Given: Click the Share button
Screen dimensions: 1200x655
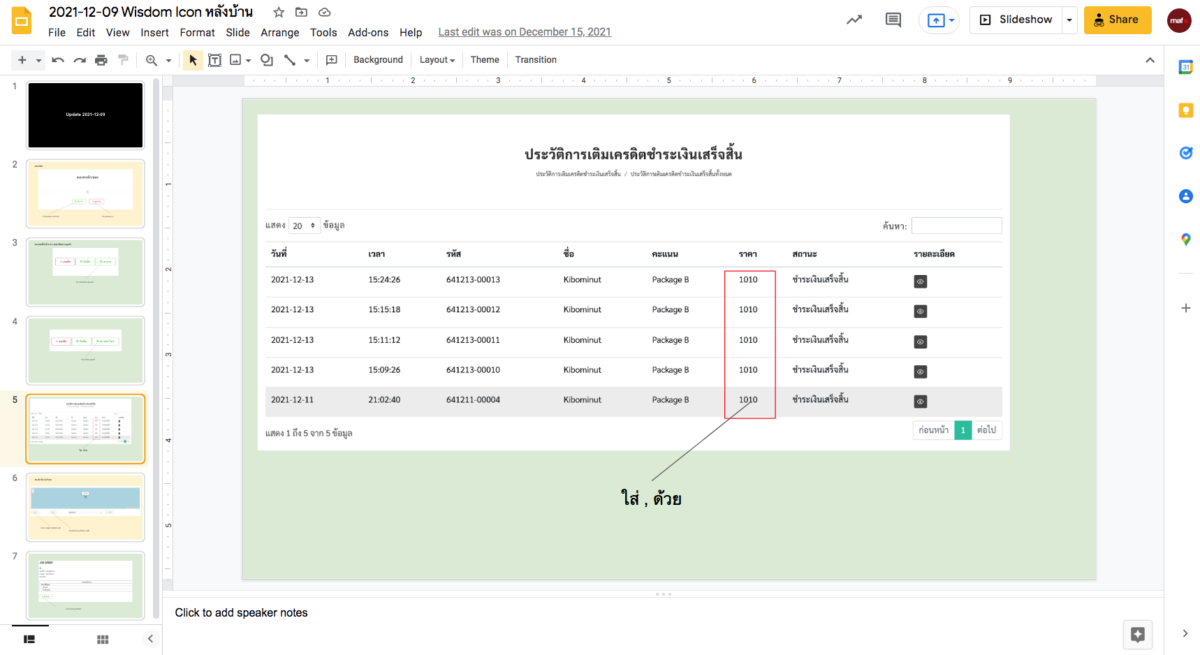Looking at the screenshot, I should point(1117,19).
